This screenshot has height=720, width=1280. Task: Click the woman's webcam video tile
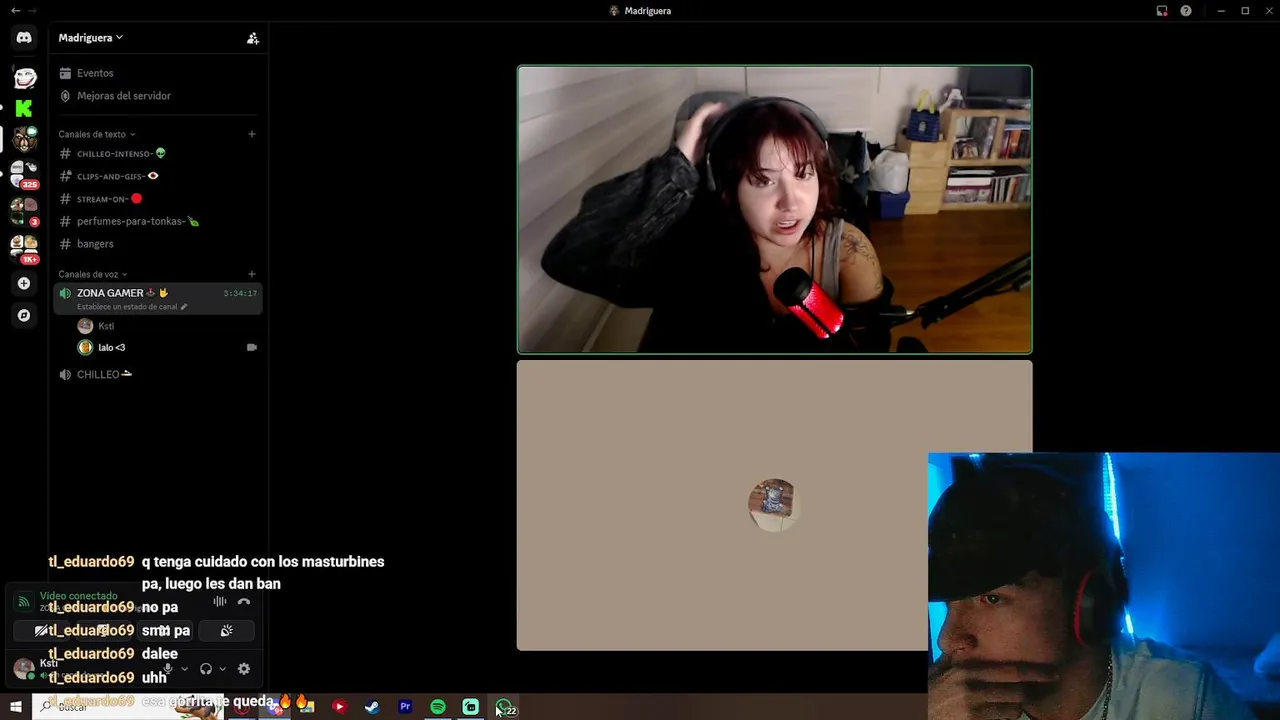coord(774,209)
